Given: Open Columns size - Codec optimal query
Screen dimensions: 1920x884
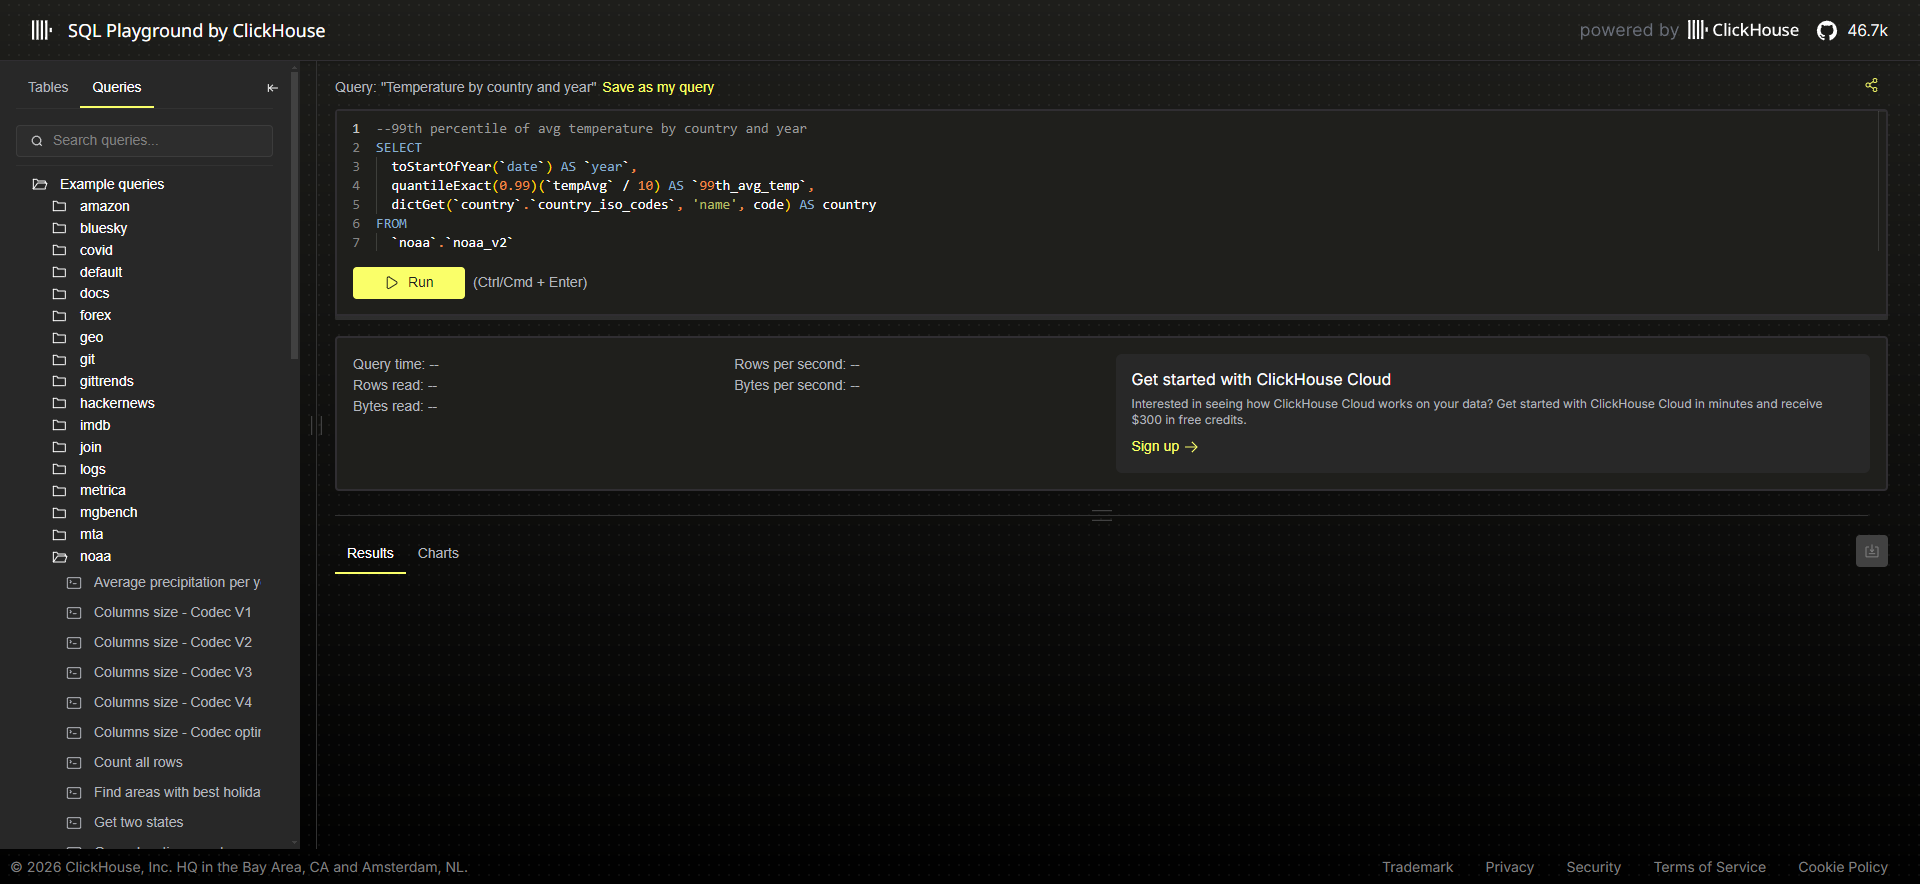Looking at the screenshot, I should pos(177,732).
